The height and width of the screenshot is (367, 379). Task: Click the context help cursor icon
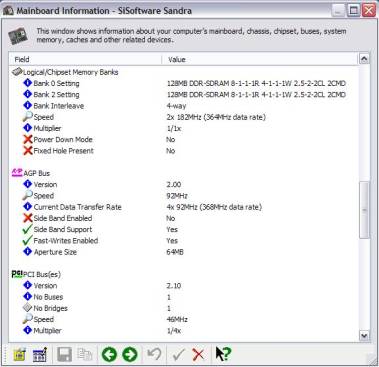[x=223, y=354]
